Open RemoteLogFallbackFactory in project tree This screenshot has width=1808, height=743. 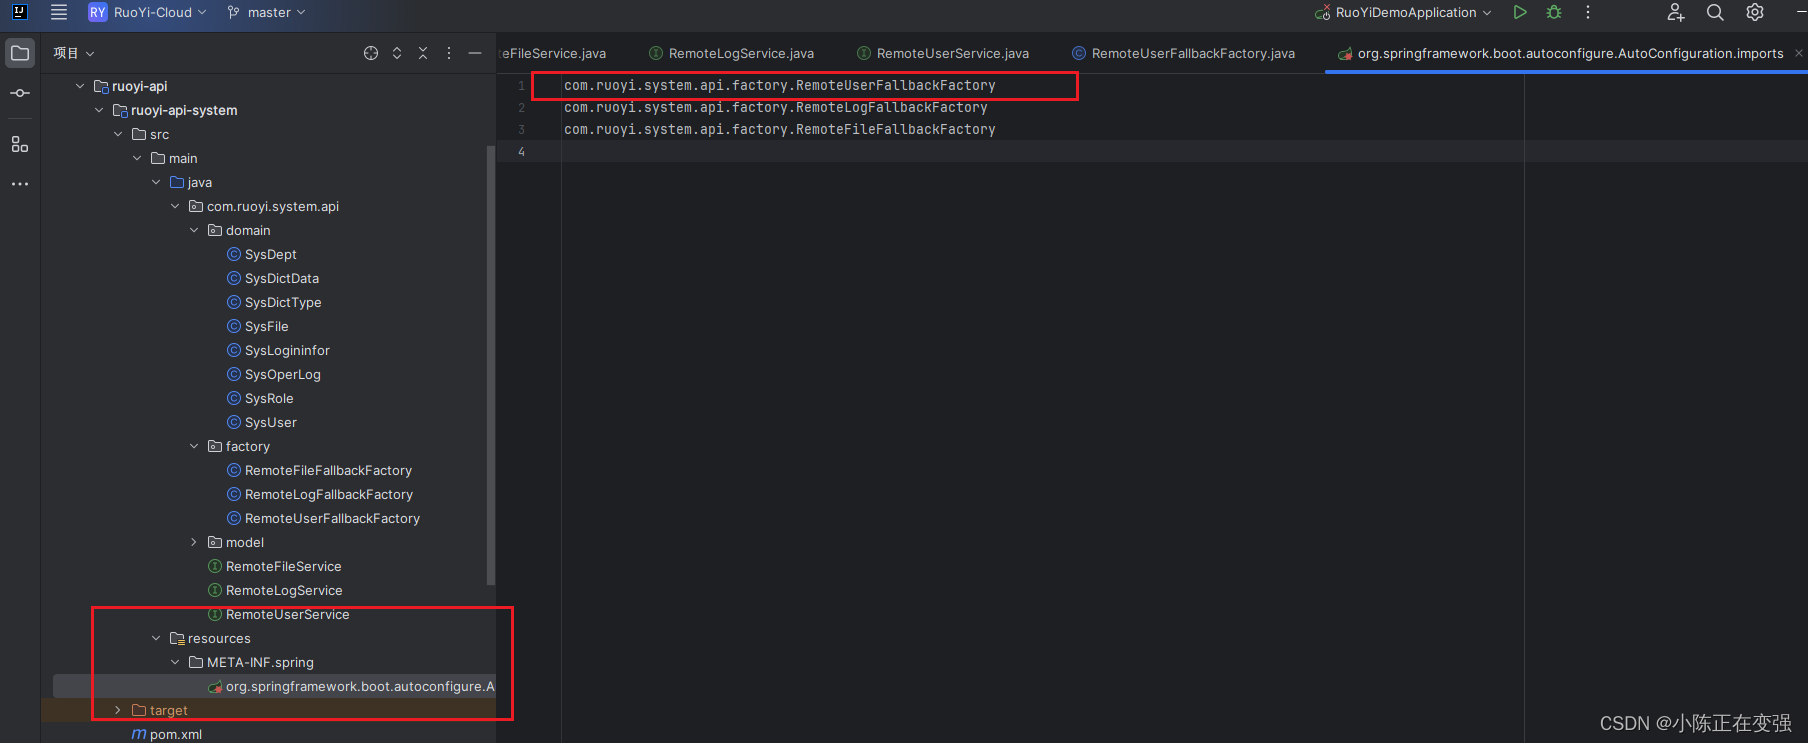(x=320, y=494)
